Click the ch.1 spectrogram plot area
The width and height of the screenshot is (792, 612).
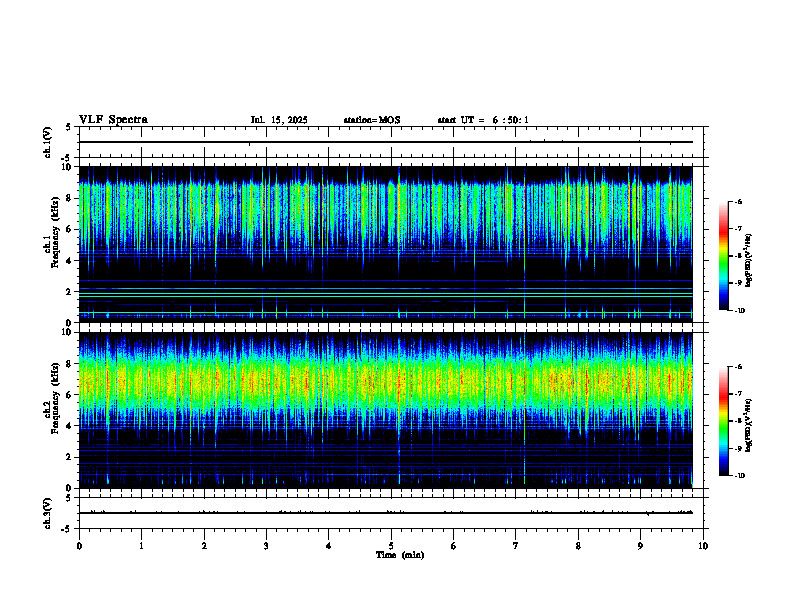[386, 244]
